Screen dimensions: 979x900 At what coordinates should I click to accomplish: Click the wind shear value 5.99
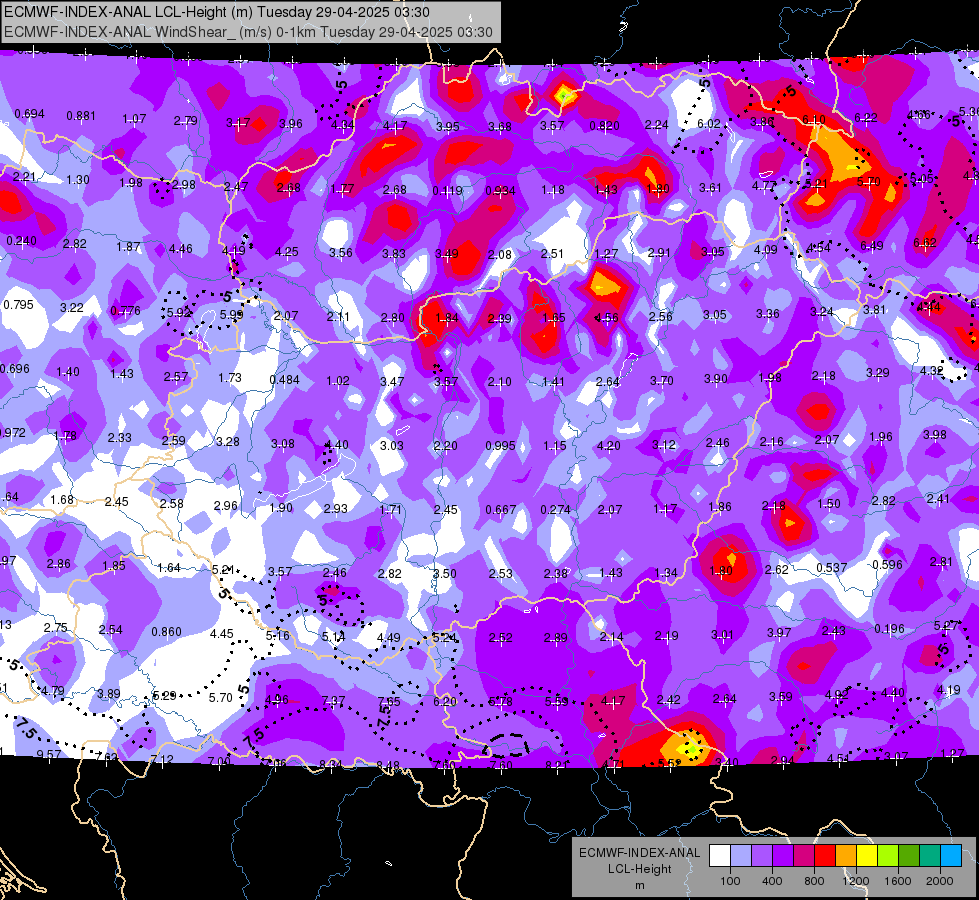point(231,315)
